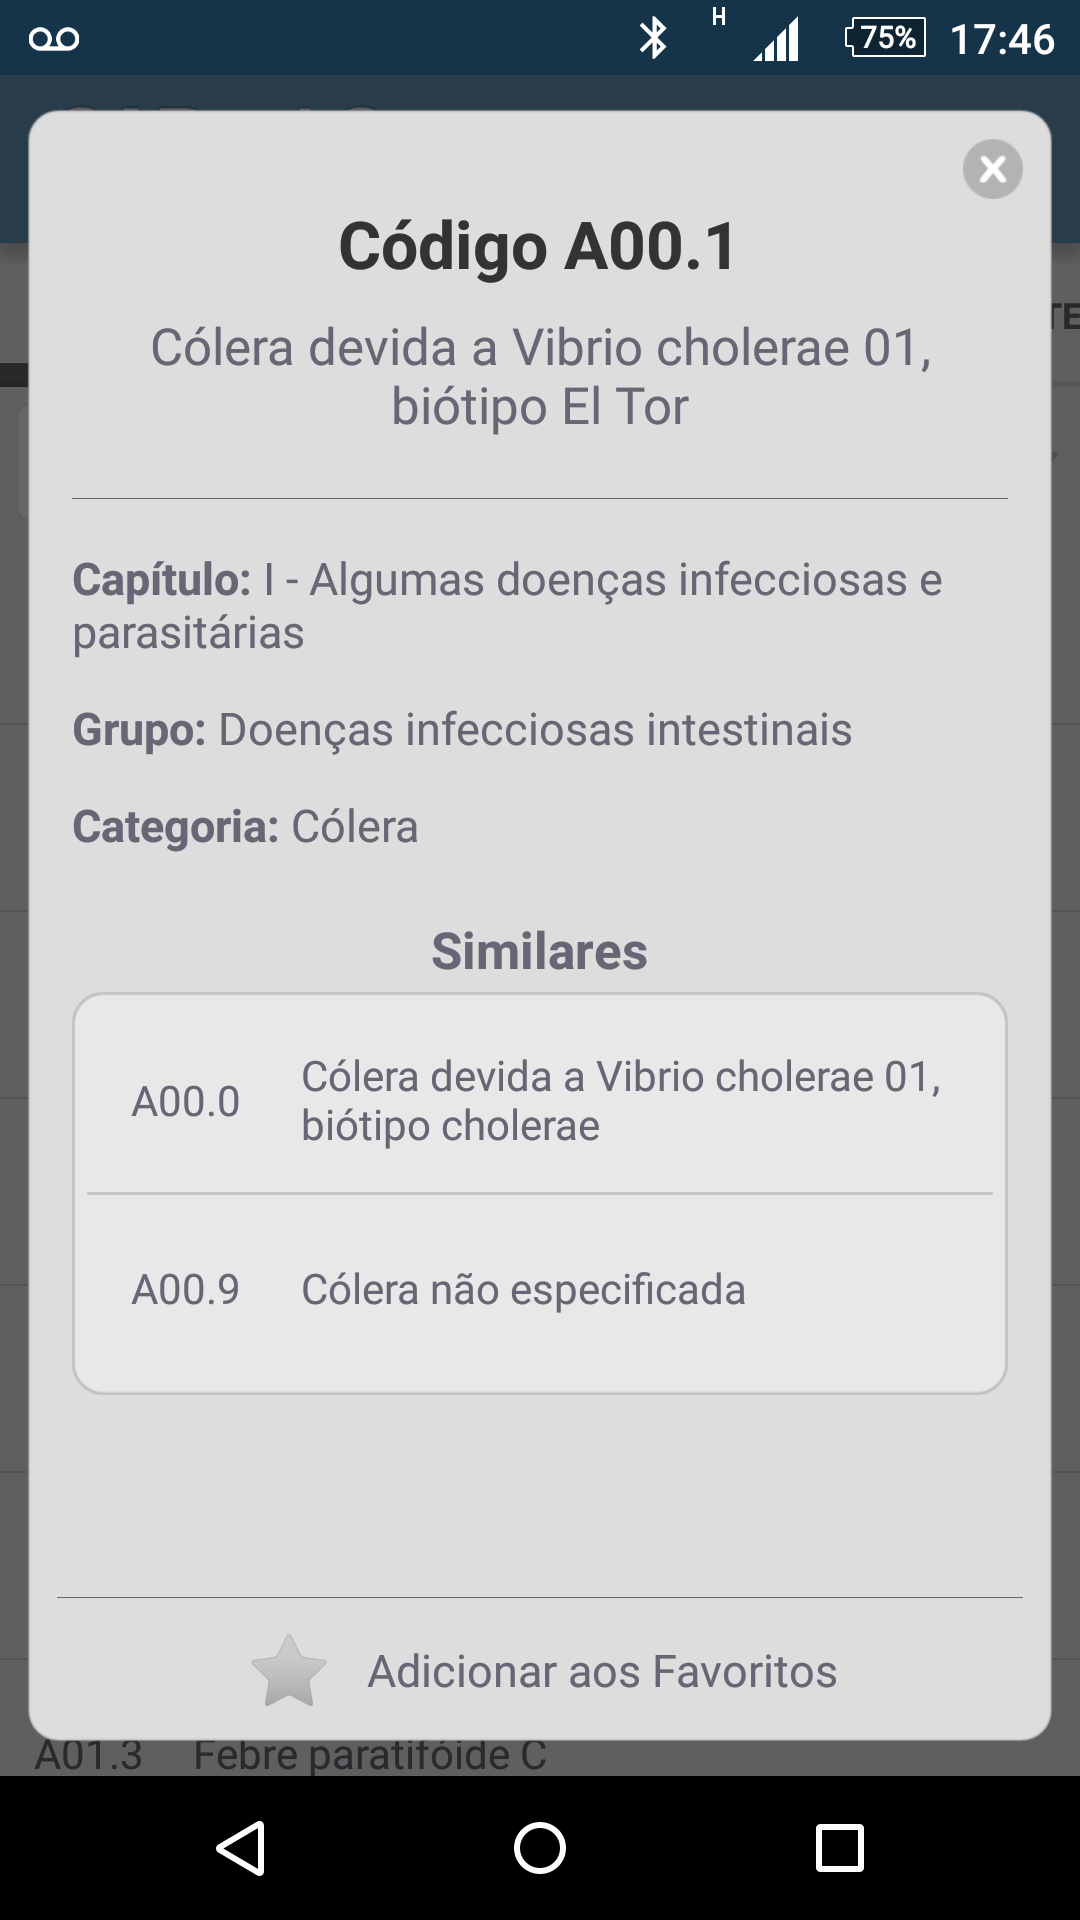Tap A01.3 Febre paratifóide C row
This screenshot has width=1080, height=1920.
point(290,1756)
